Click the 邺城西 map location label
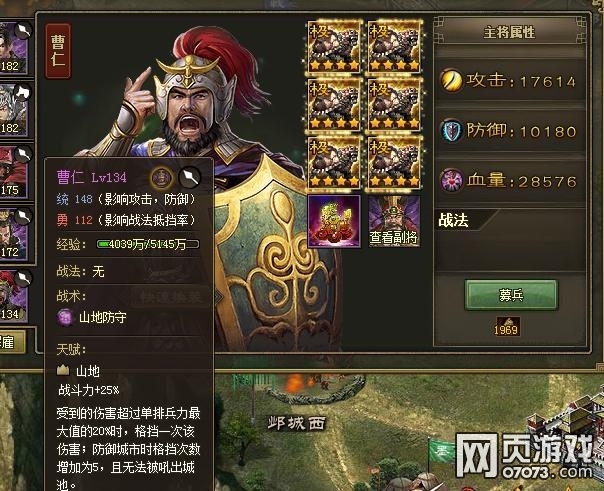Viewport: 604px width, 491px height. coord(297,423)
